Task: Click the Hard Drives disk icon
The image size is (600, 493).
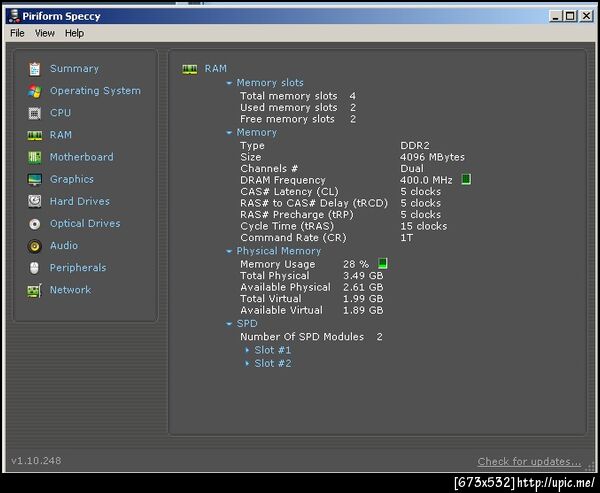Action: [34, 201]
